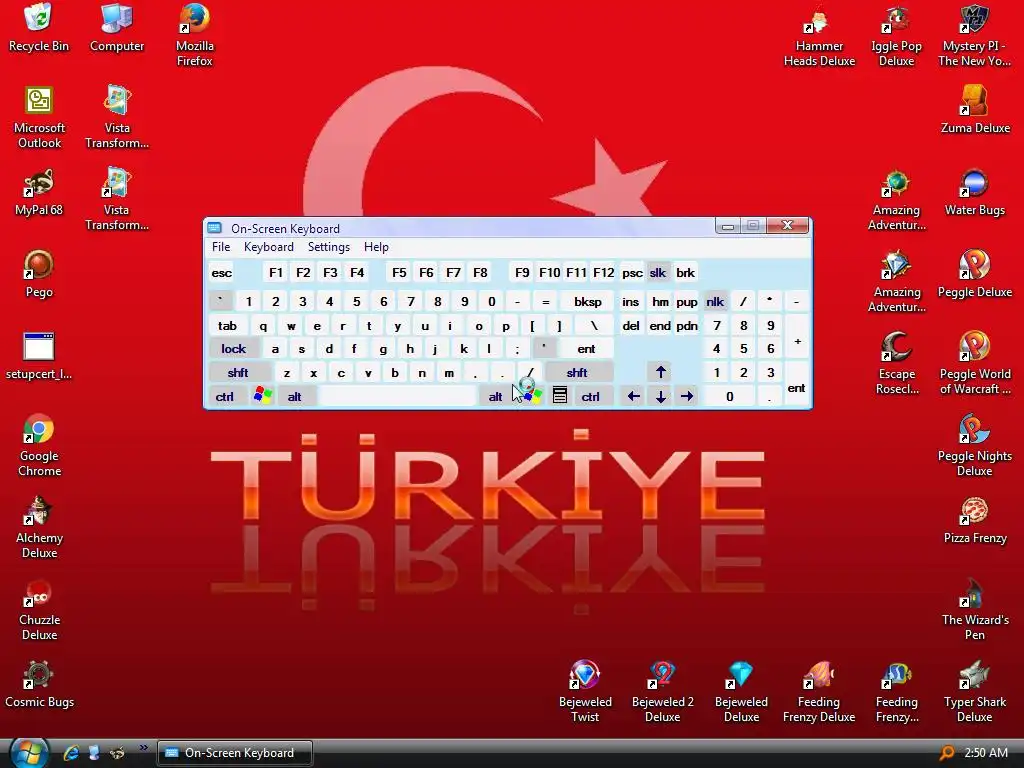Open the Recycle Bin desktop icon

38,27
